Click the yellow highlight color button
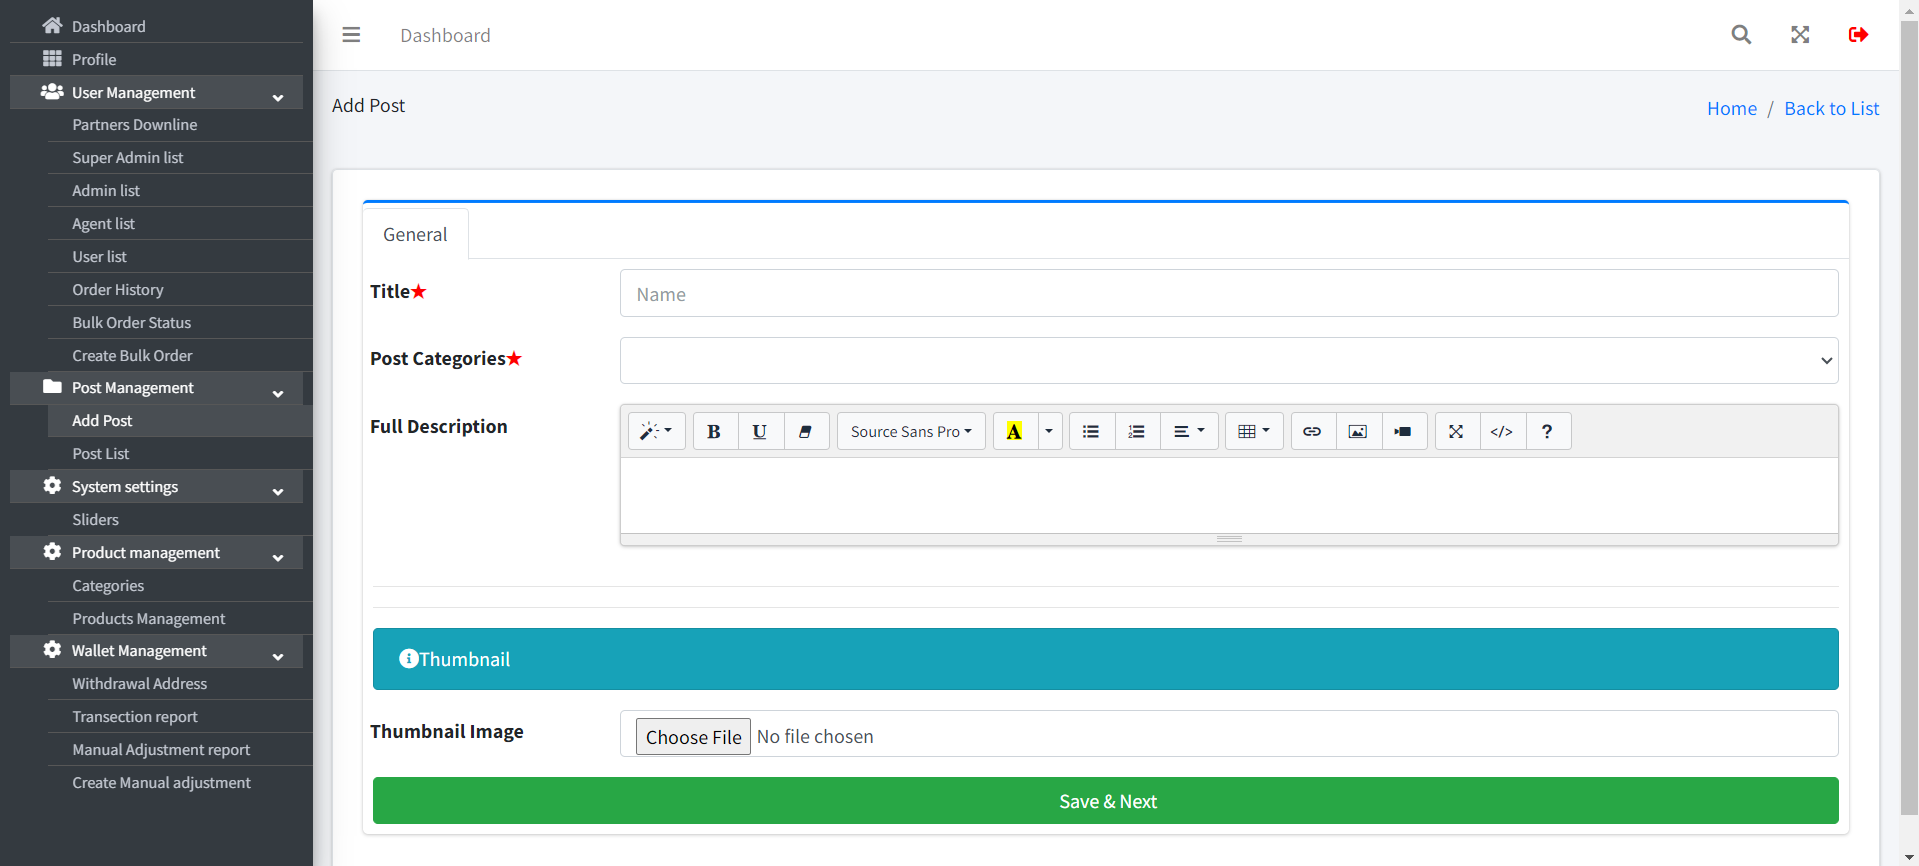The image size is (1919, 866). coord(1014,432)
